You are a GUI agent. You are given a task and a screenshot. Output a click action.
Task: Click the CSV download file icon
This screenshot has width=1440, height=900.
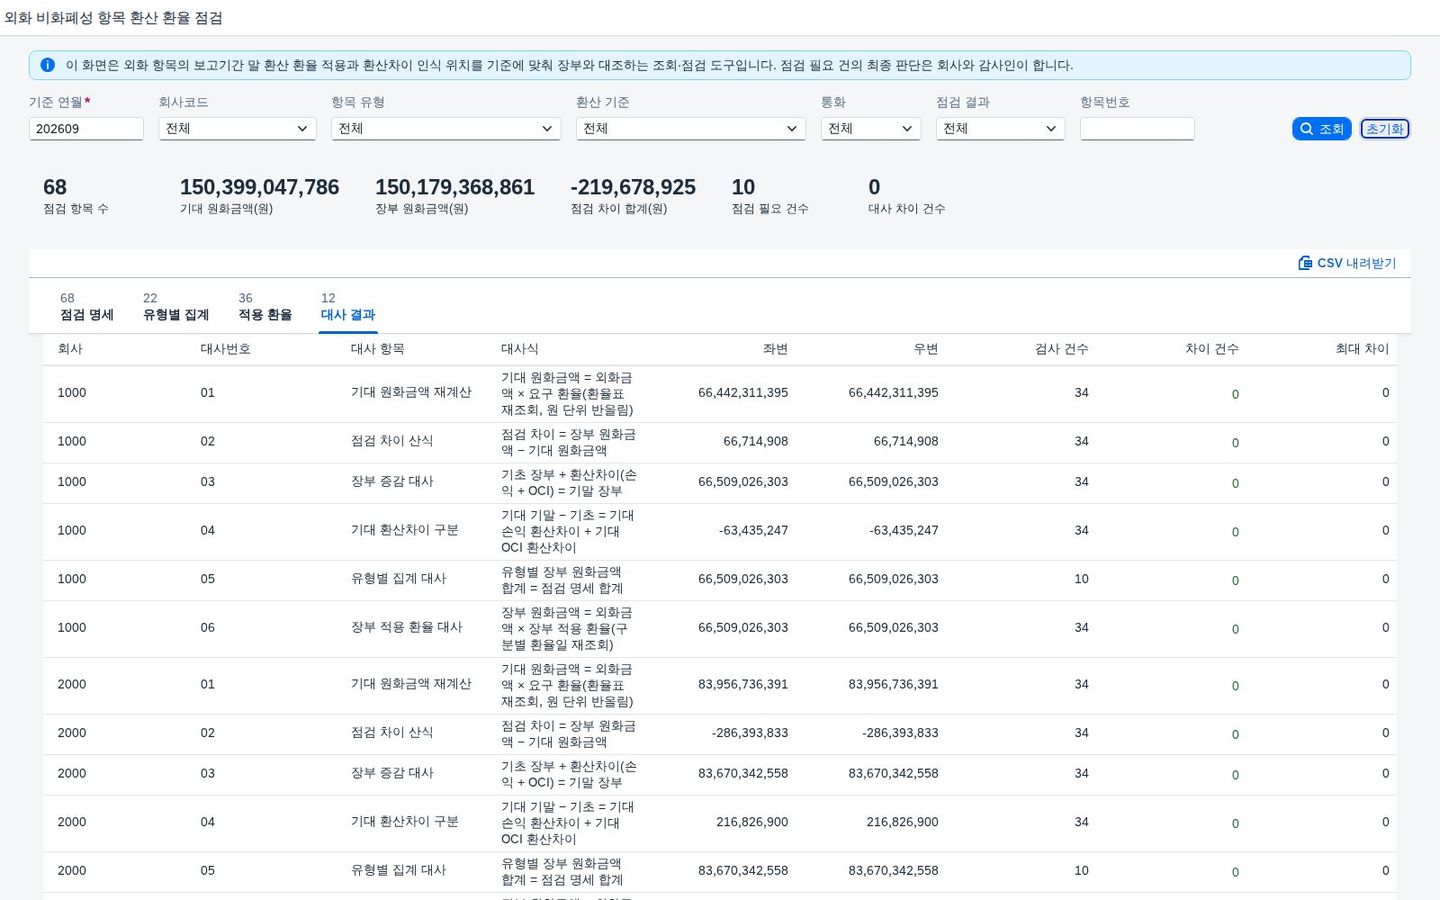click(x=1305, y=263)
